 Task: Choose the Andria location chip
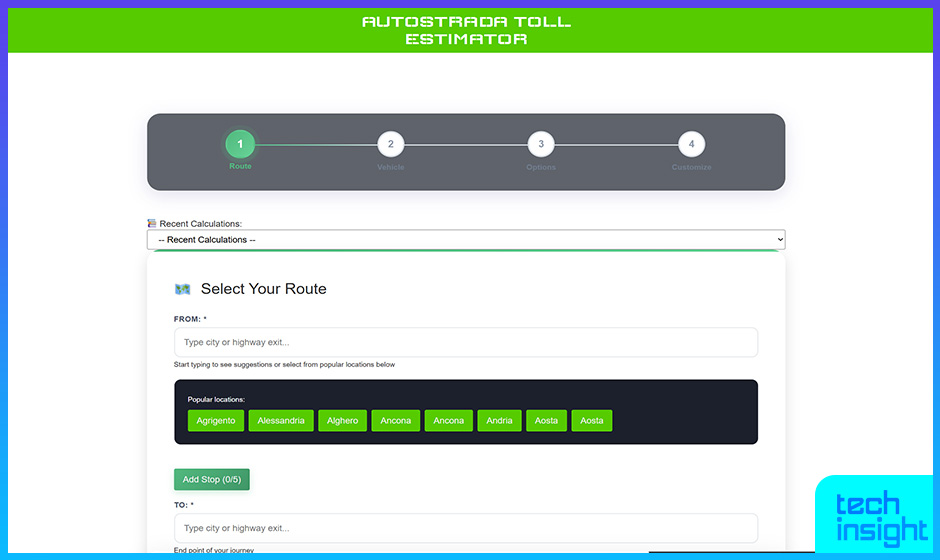coord(499,421)
